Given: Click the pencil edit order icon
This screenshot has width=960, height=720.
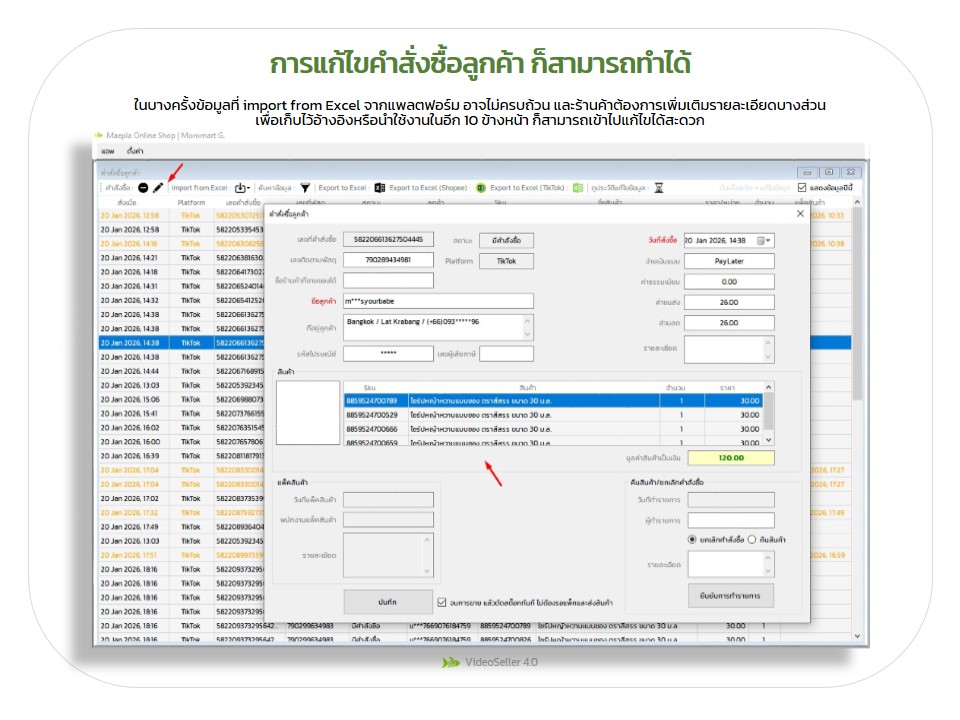Looking at the screenshot, I should point(158,187).
